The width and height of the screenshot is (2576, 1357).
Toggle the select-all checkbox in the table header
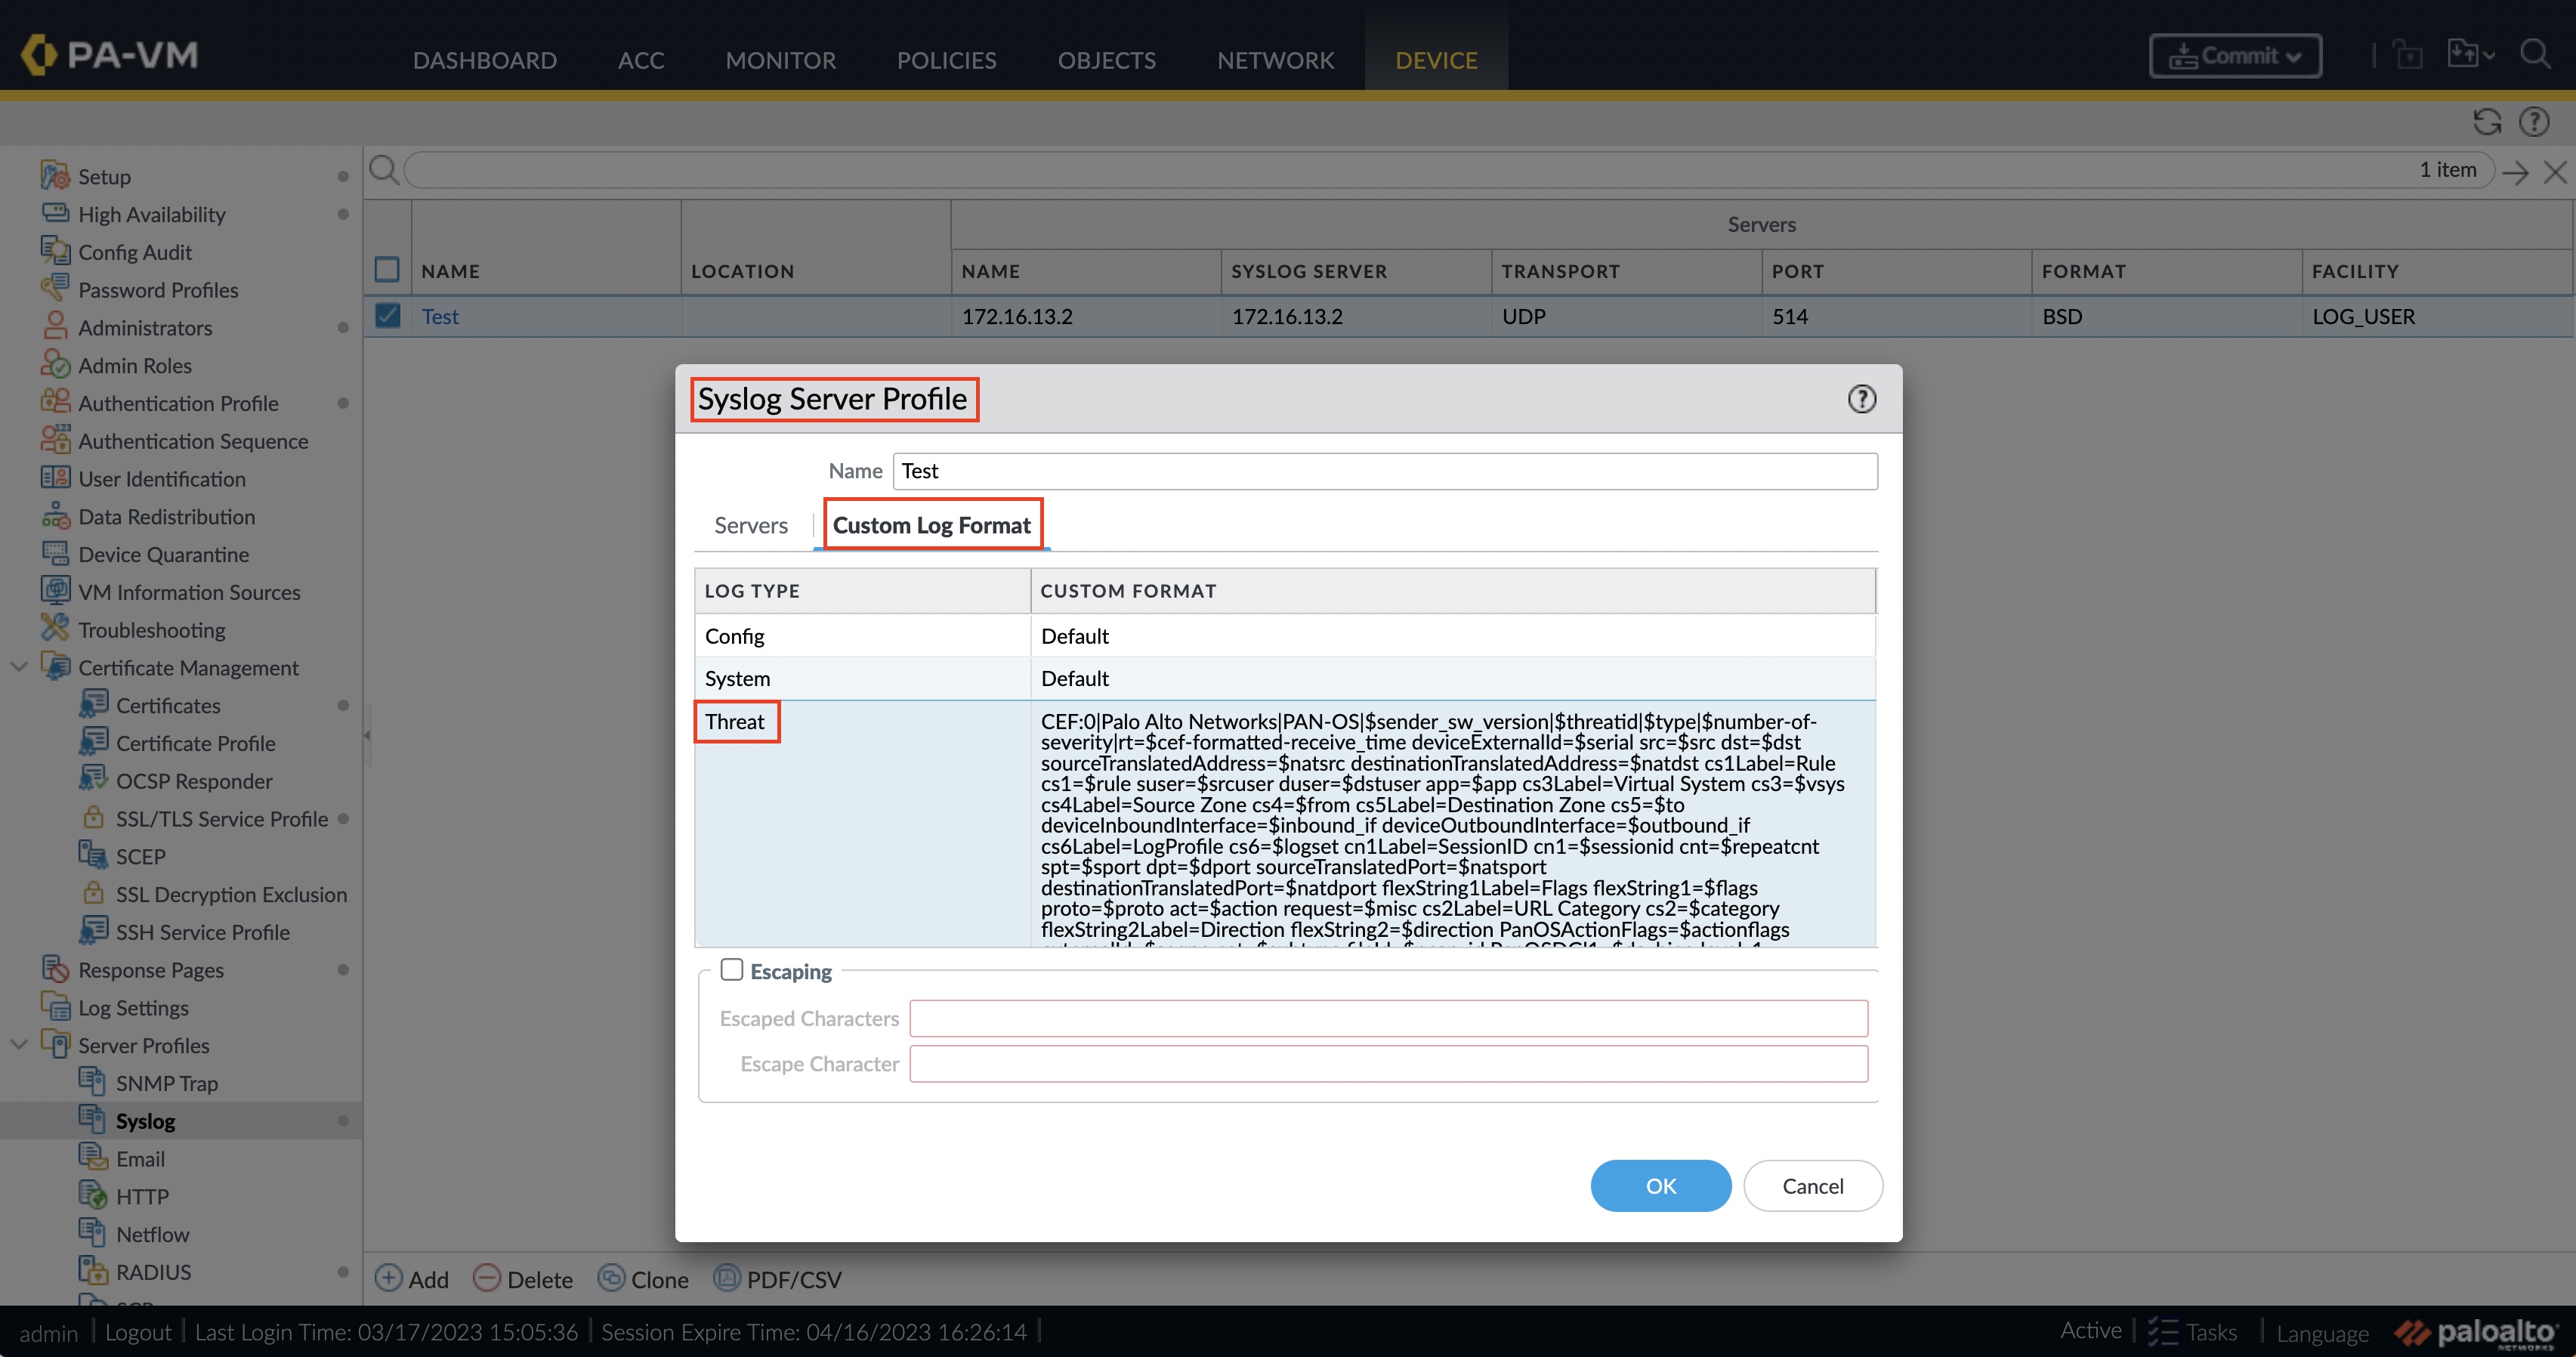point(387,270)
